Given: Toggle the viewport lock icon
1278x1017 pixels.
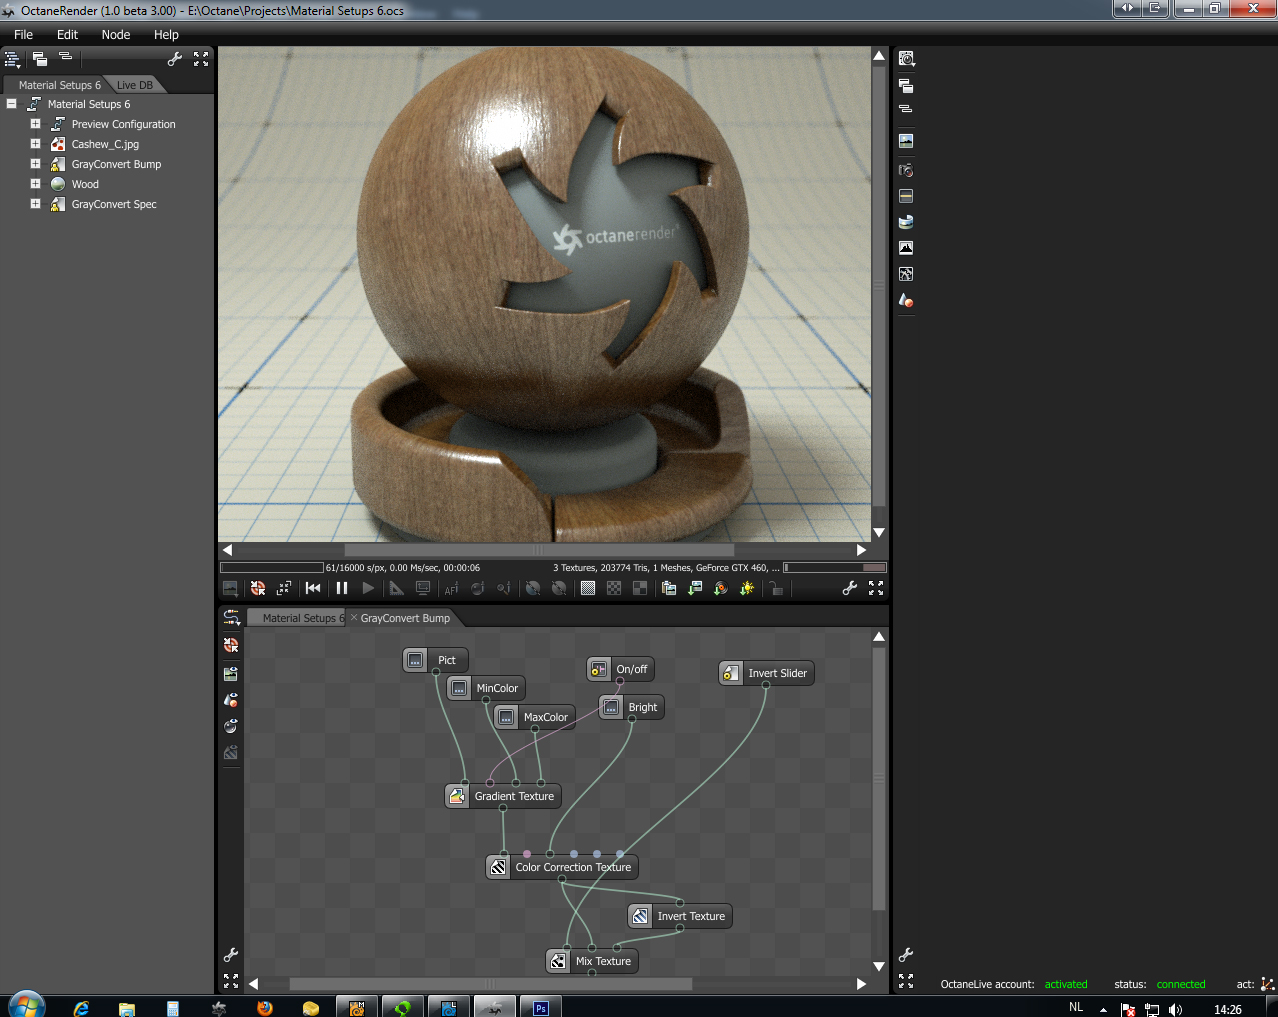Looking at the screenshot, I should click(776, 588).
